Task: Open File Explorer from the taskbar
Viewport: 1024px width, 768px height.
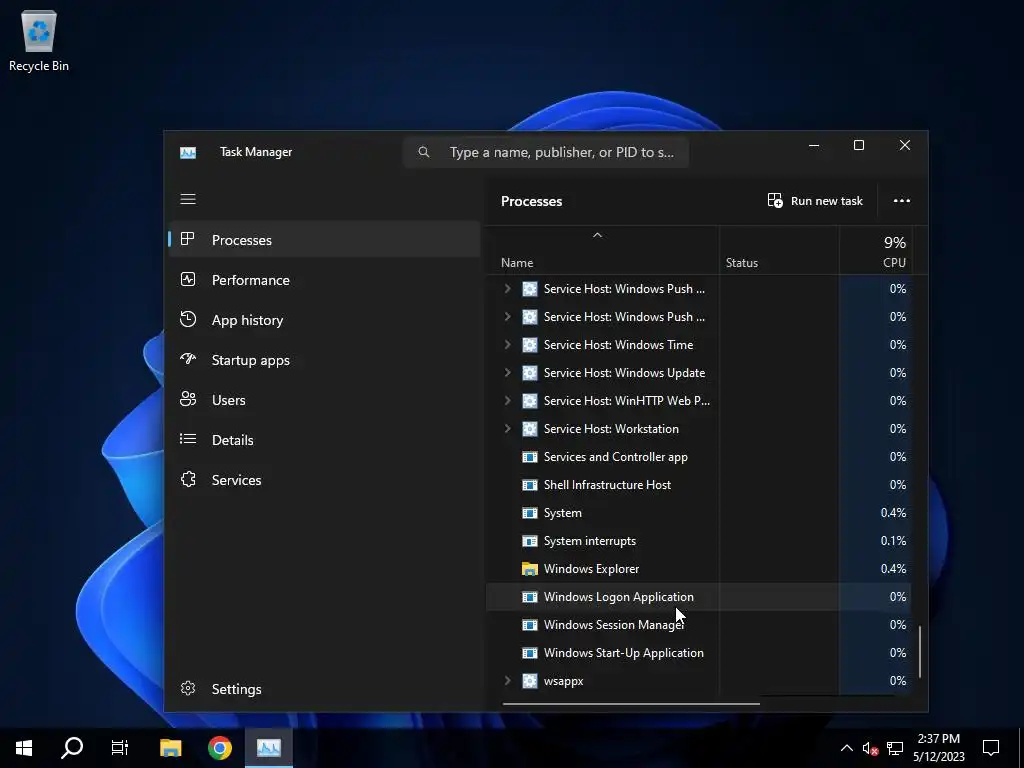Action: (x=170, y=748)
